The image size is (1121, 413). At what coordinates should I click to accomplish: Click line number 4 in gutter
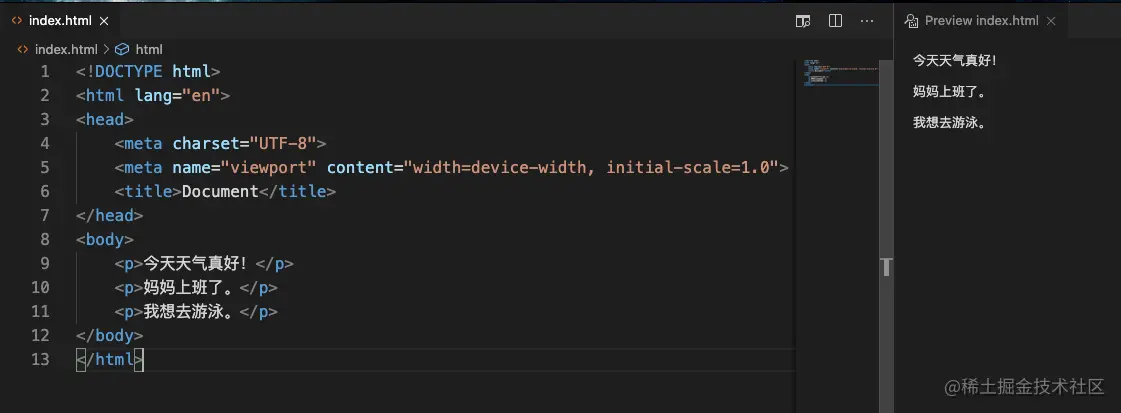click(x=45, y=144)
